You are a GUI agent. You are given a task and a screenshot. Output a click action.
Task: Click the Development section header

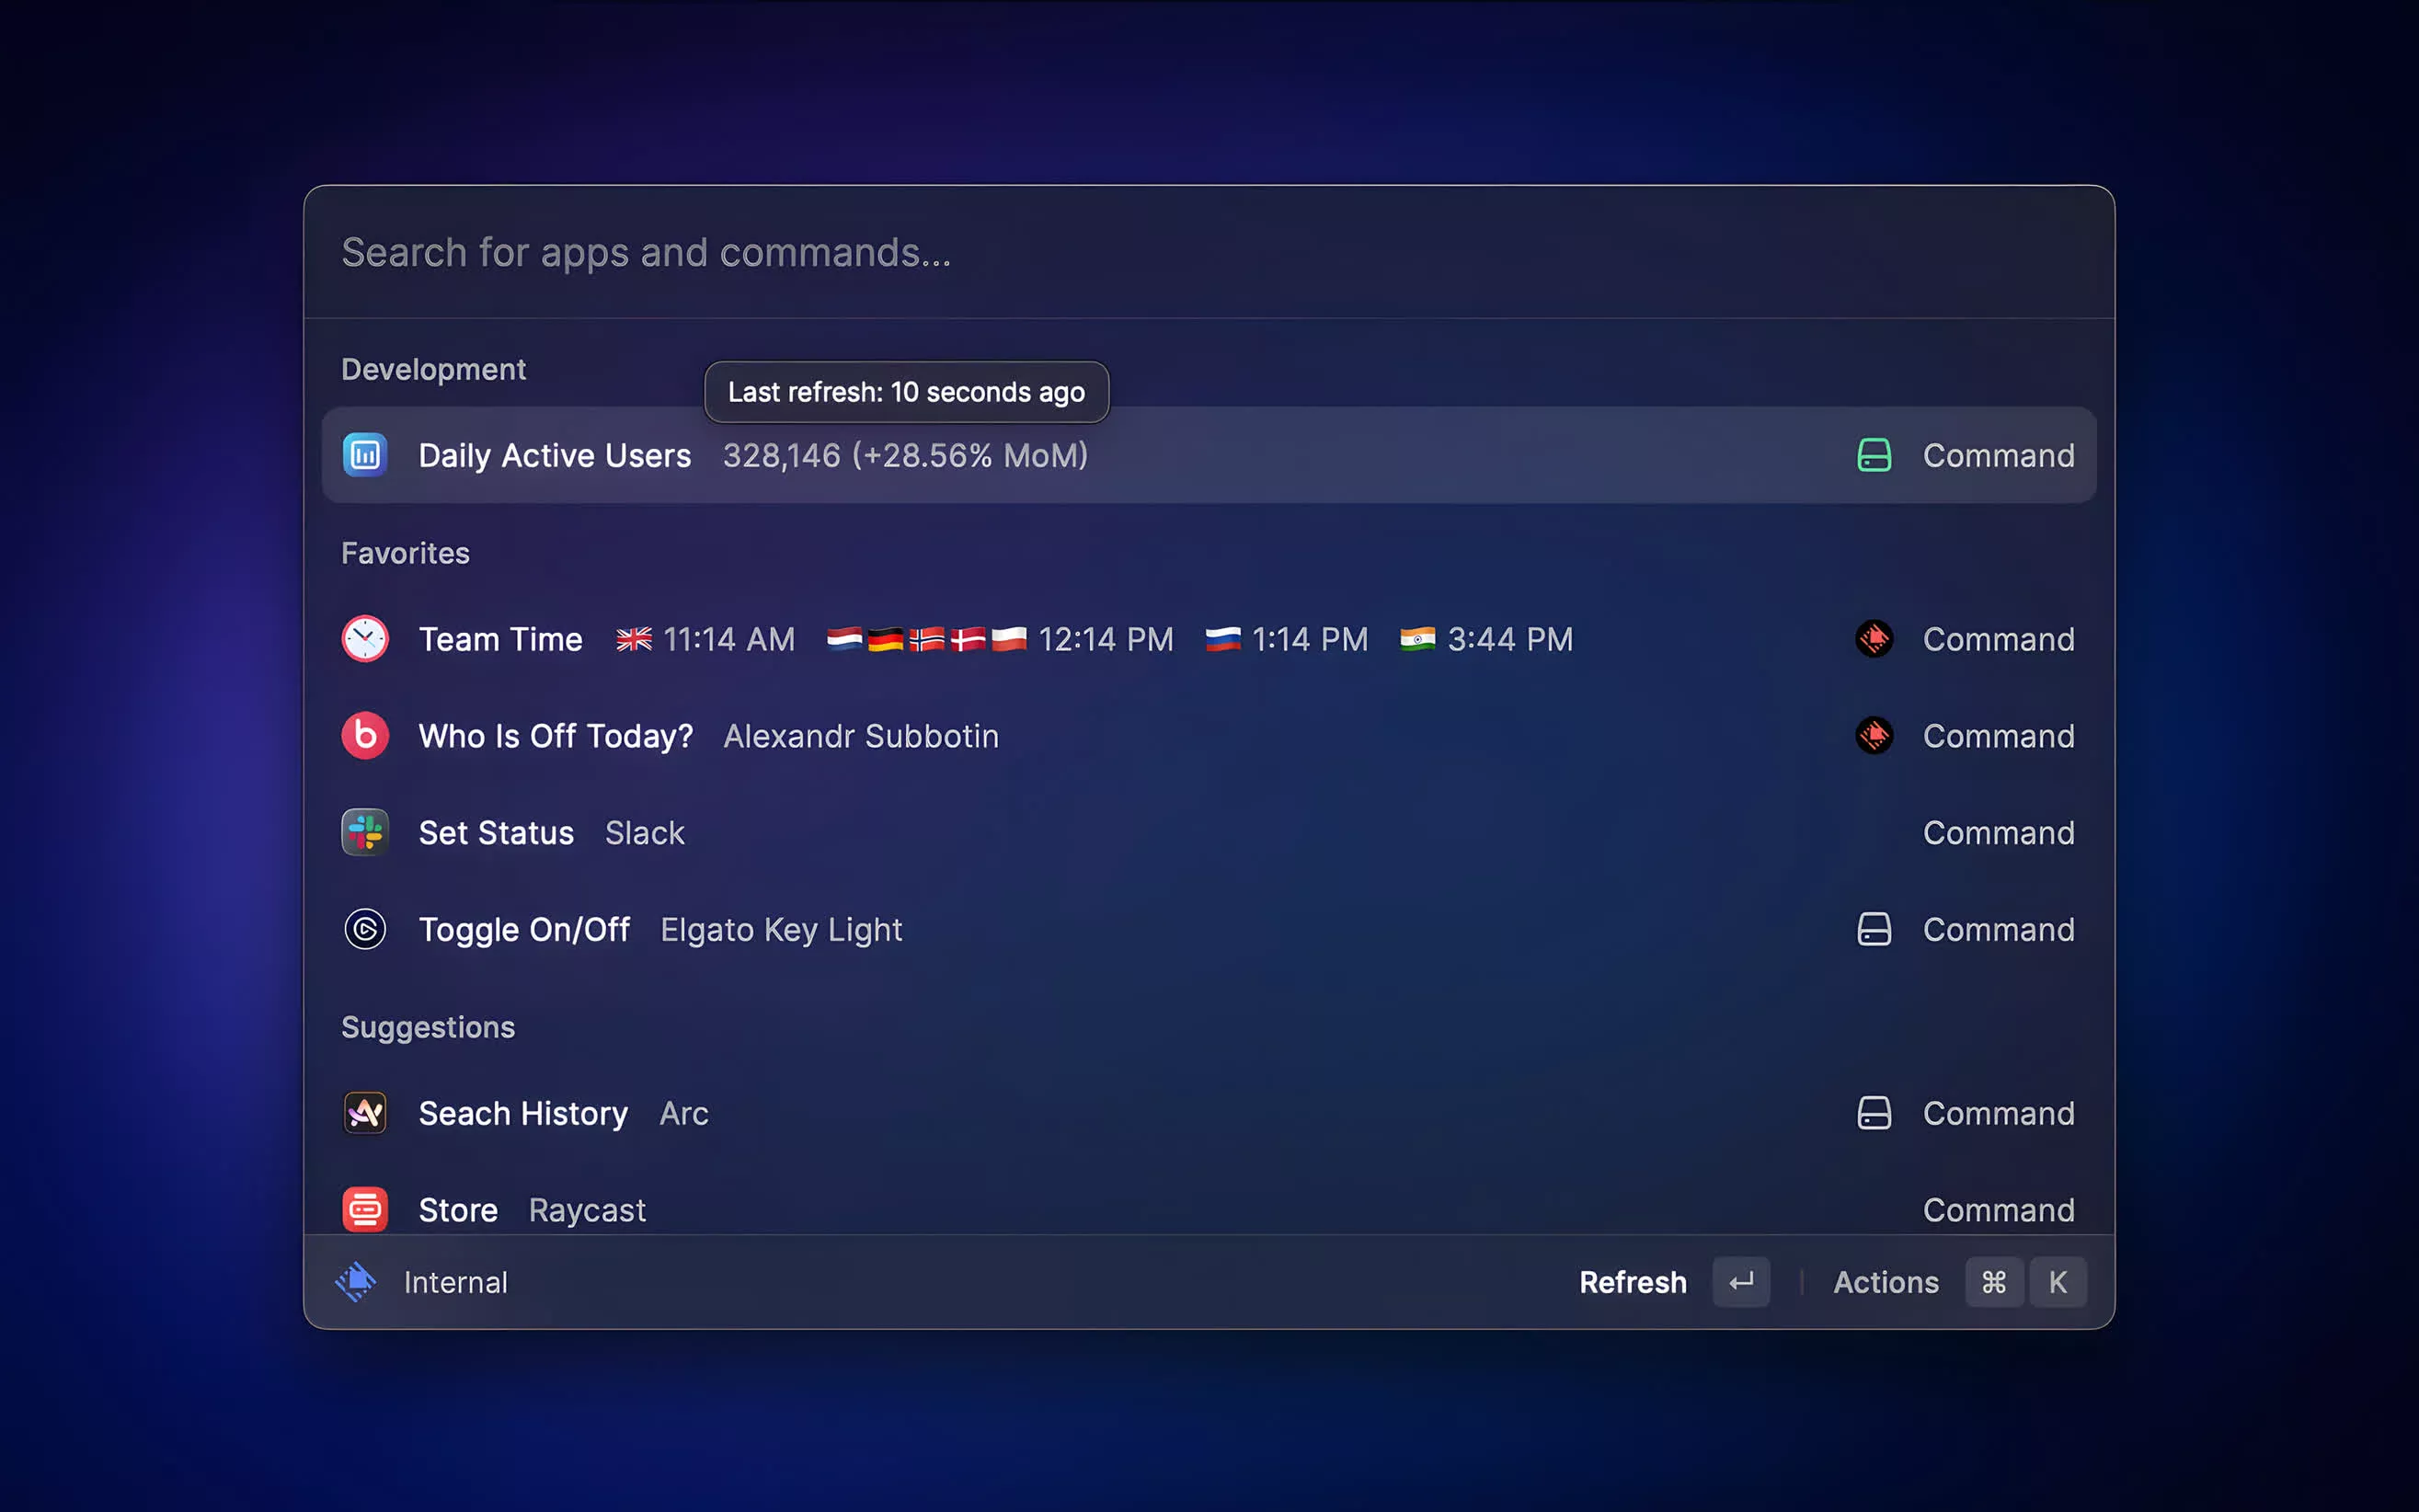click(433, 369)
